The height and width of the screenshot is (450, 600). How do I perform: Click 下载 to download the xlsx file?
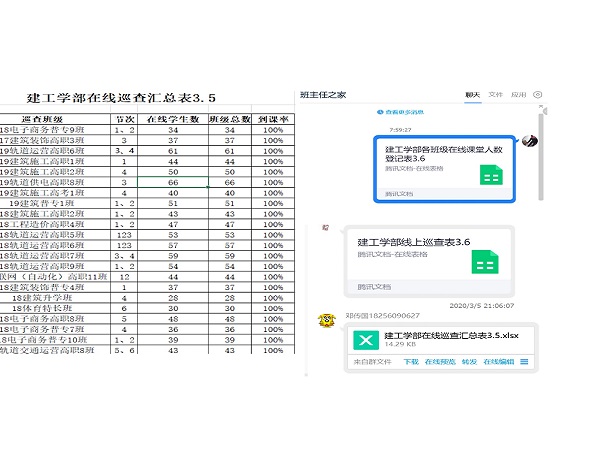click(x=410, y=361)
